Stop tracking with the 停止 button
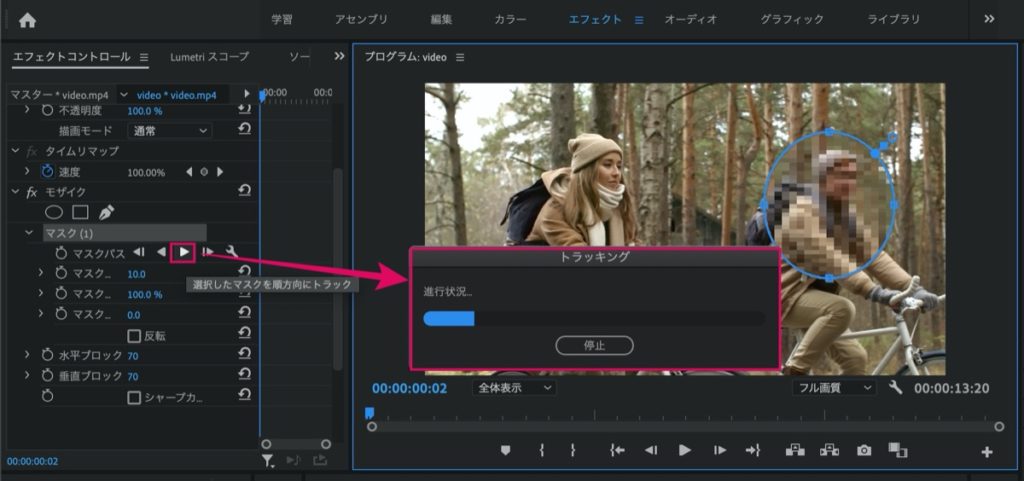 594,345
